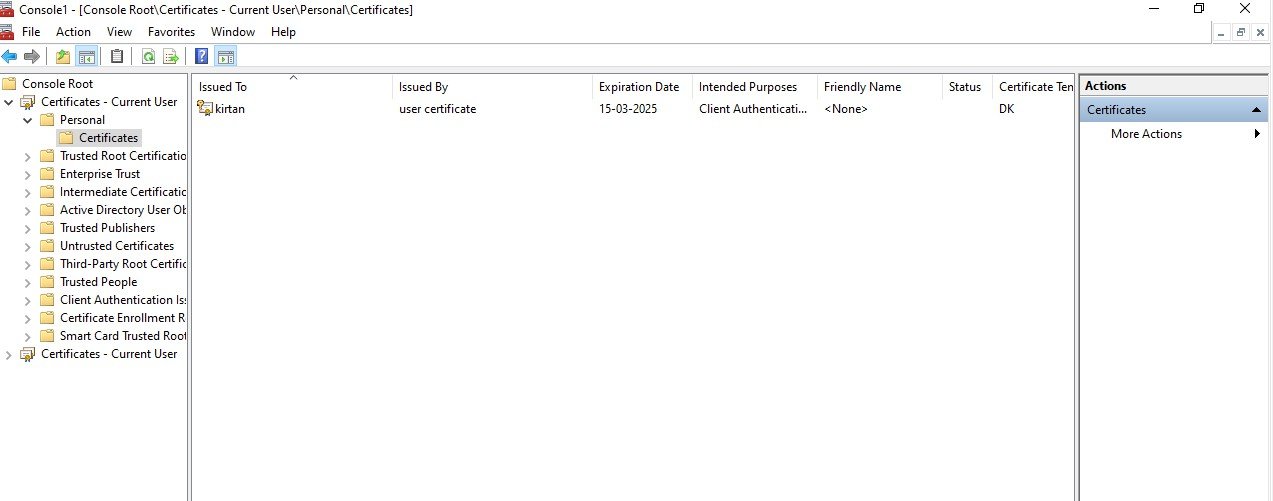
Task: Select the Client Authentication Issuers label
Action: (x=123, y=300)
